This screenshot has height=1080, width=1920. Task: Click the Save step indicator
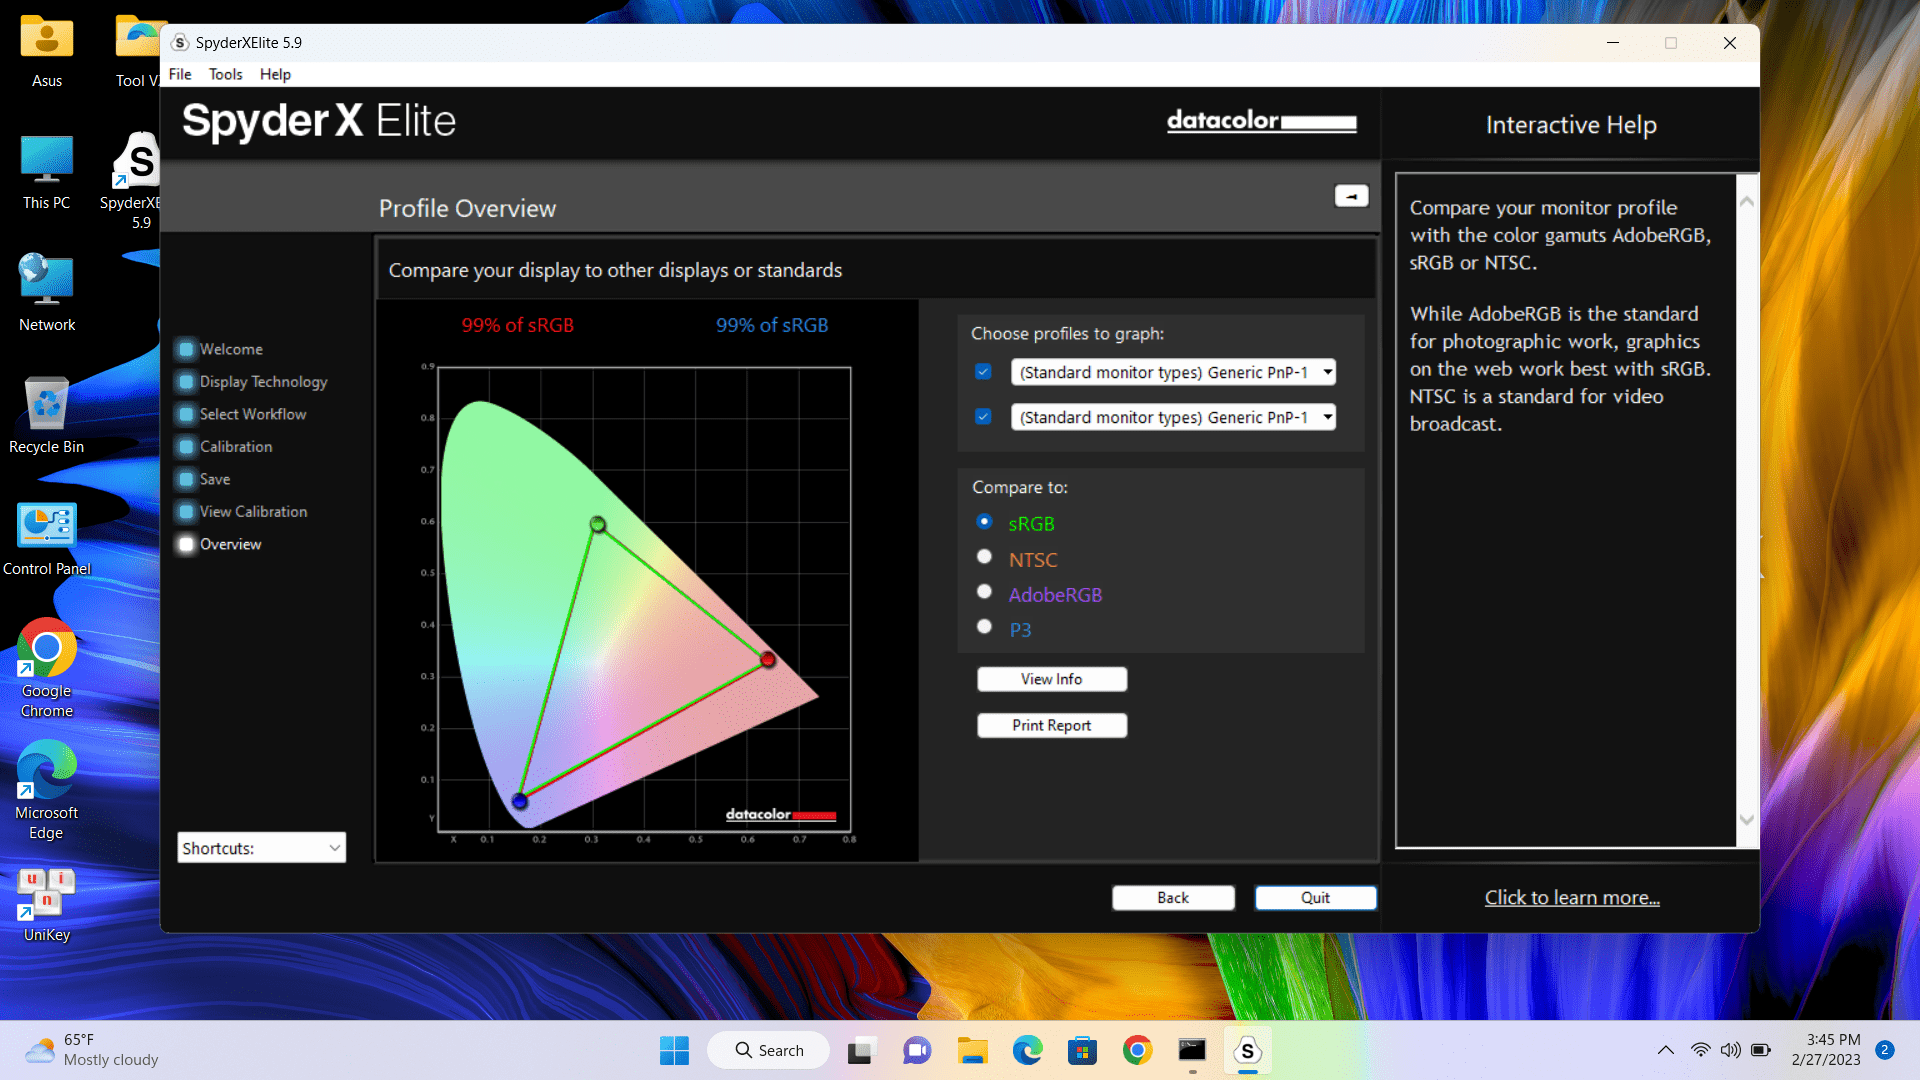tap(186, 479)
